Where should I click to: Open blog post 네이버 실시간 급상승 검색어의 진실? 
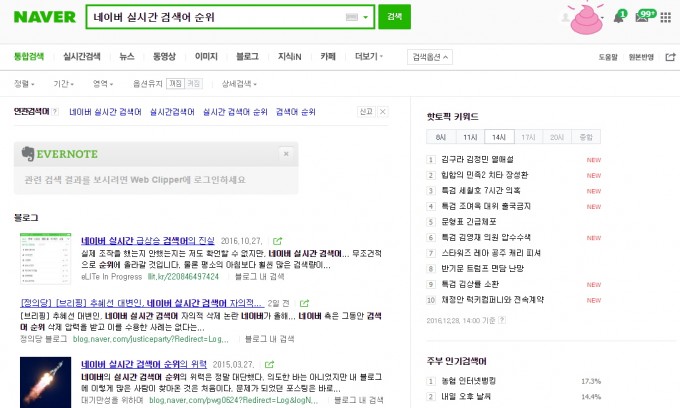[148, 241]
